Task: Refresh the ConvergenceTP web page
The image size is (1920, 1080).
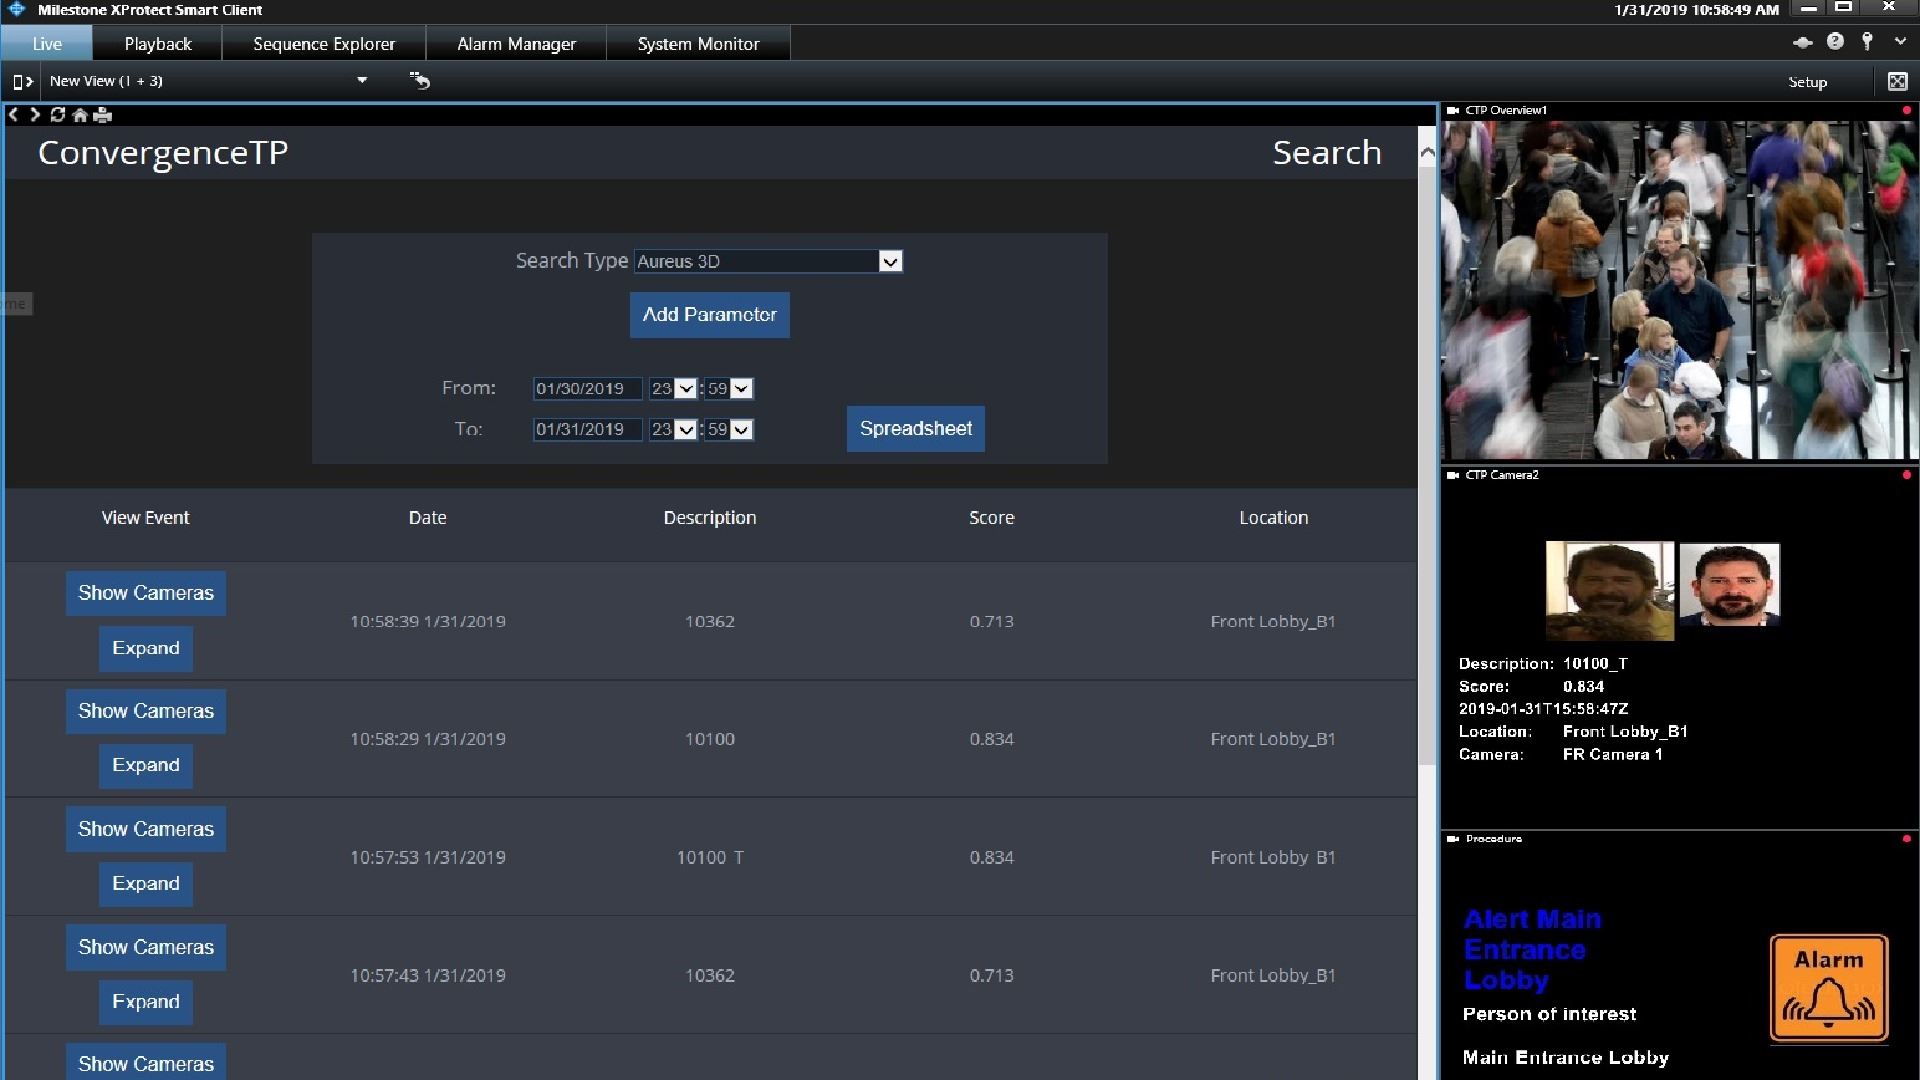Action: point(58,115)
